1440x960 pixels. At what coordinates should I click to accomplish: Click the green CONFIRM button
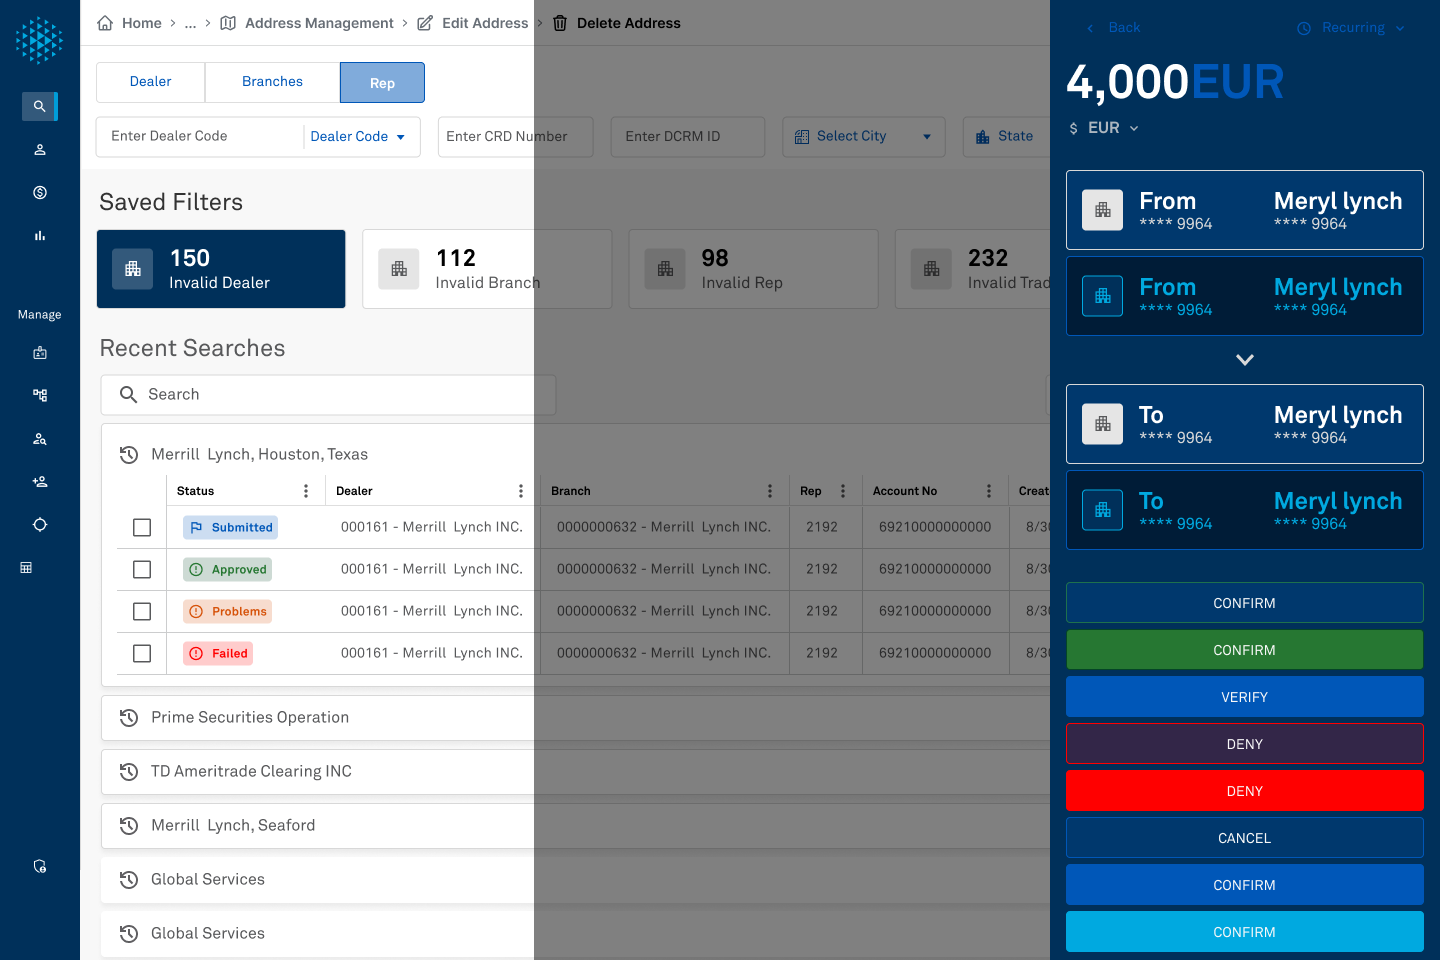pyautogui.click(x=1244, y=650)
